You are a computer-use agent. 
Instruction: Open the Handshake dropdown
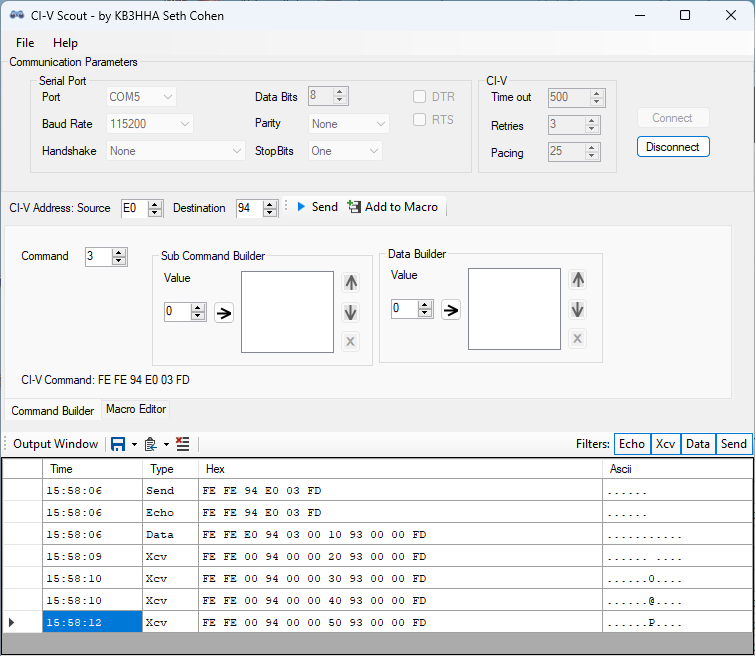pyautogui.click(x=176, y=151)
